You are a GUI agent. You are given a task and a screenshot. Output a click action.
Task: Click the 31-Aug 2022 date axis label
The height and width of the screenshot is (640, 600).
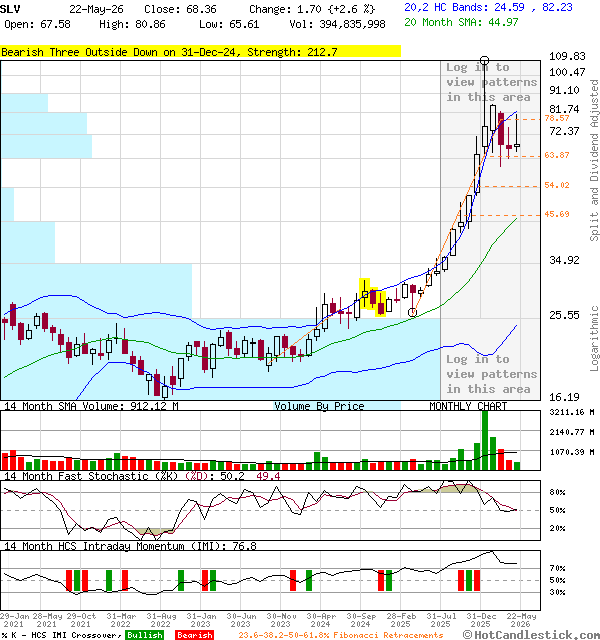pos(161,620)
